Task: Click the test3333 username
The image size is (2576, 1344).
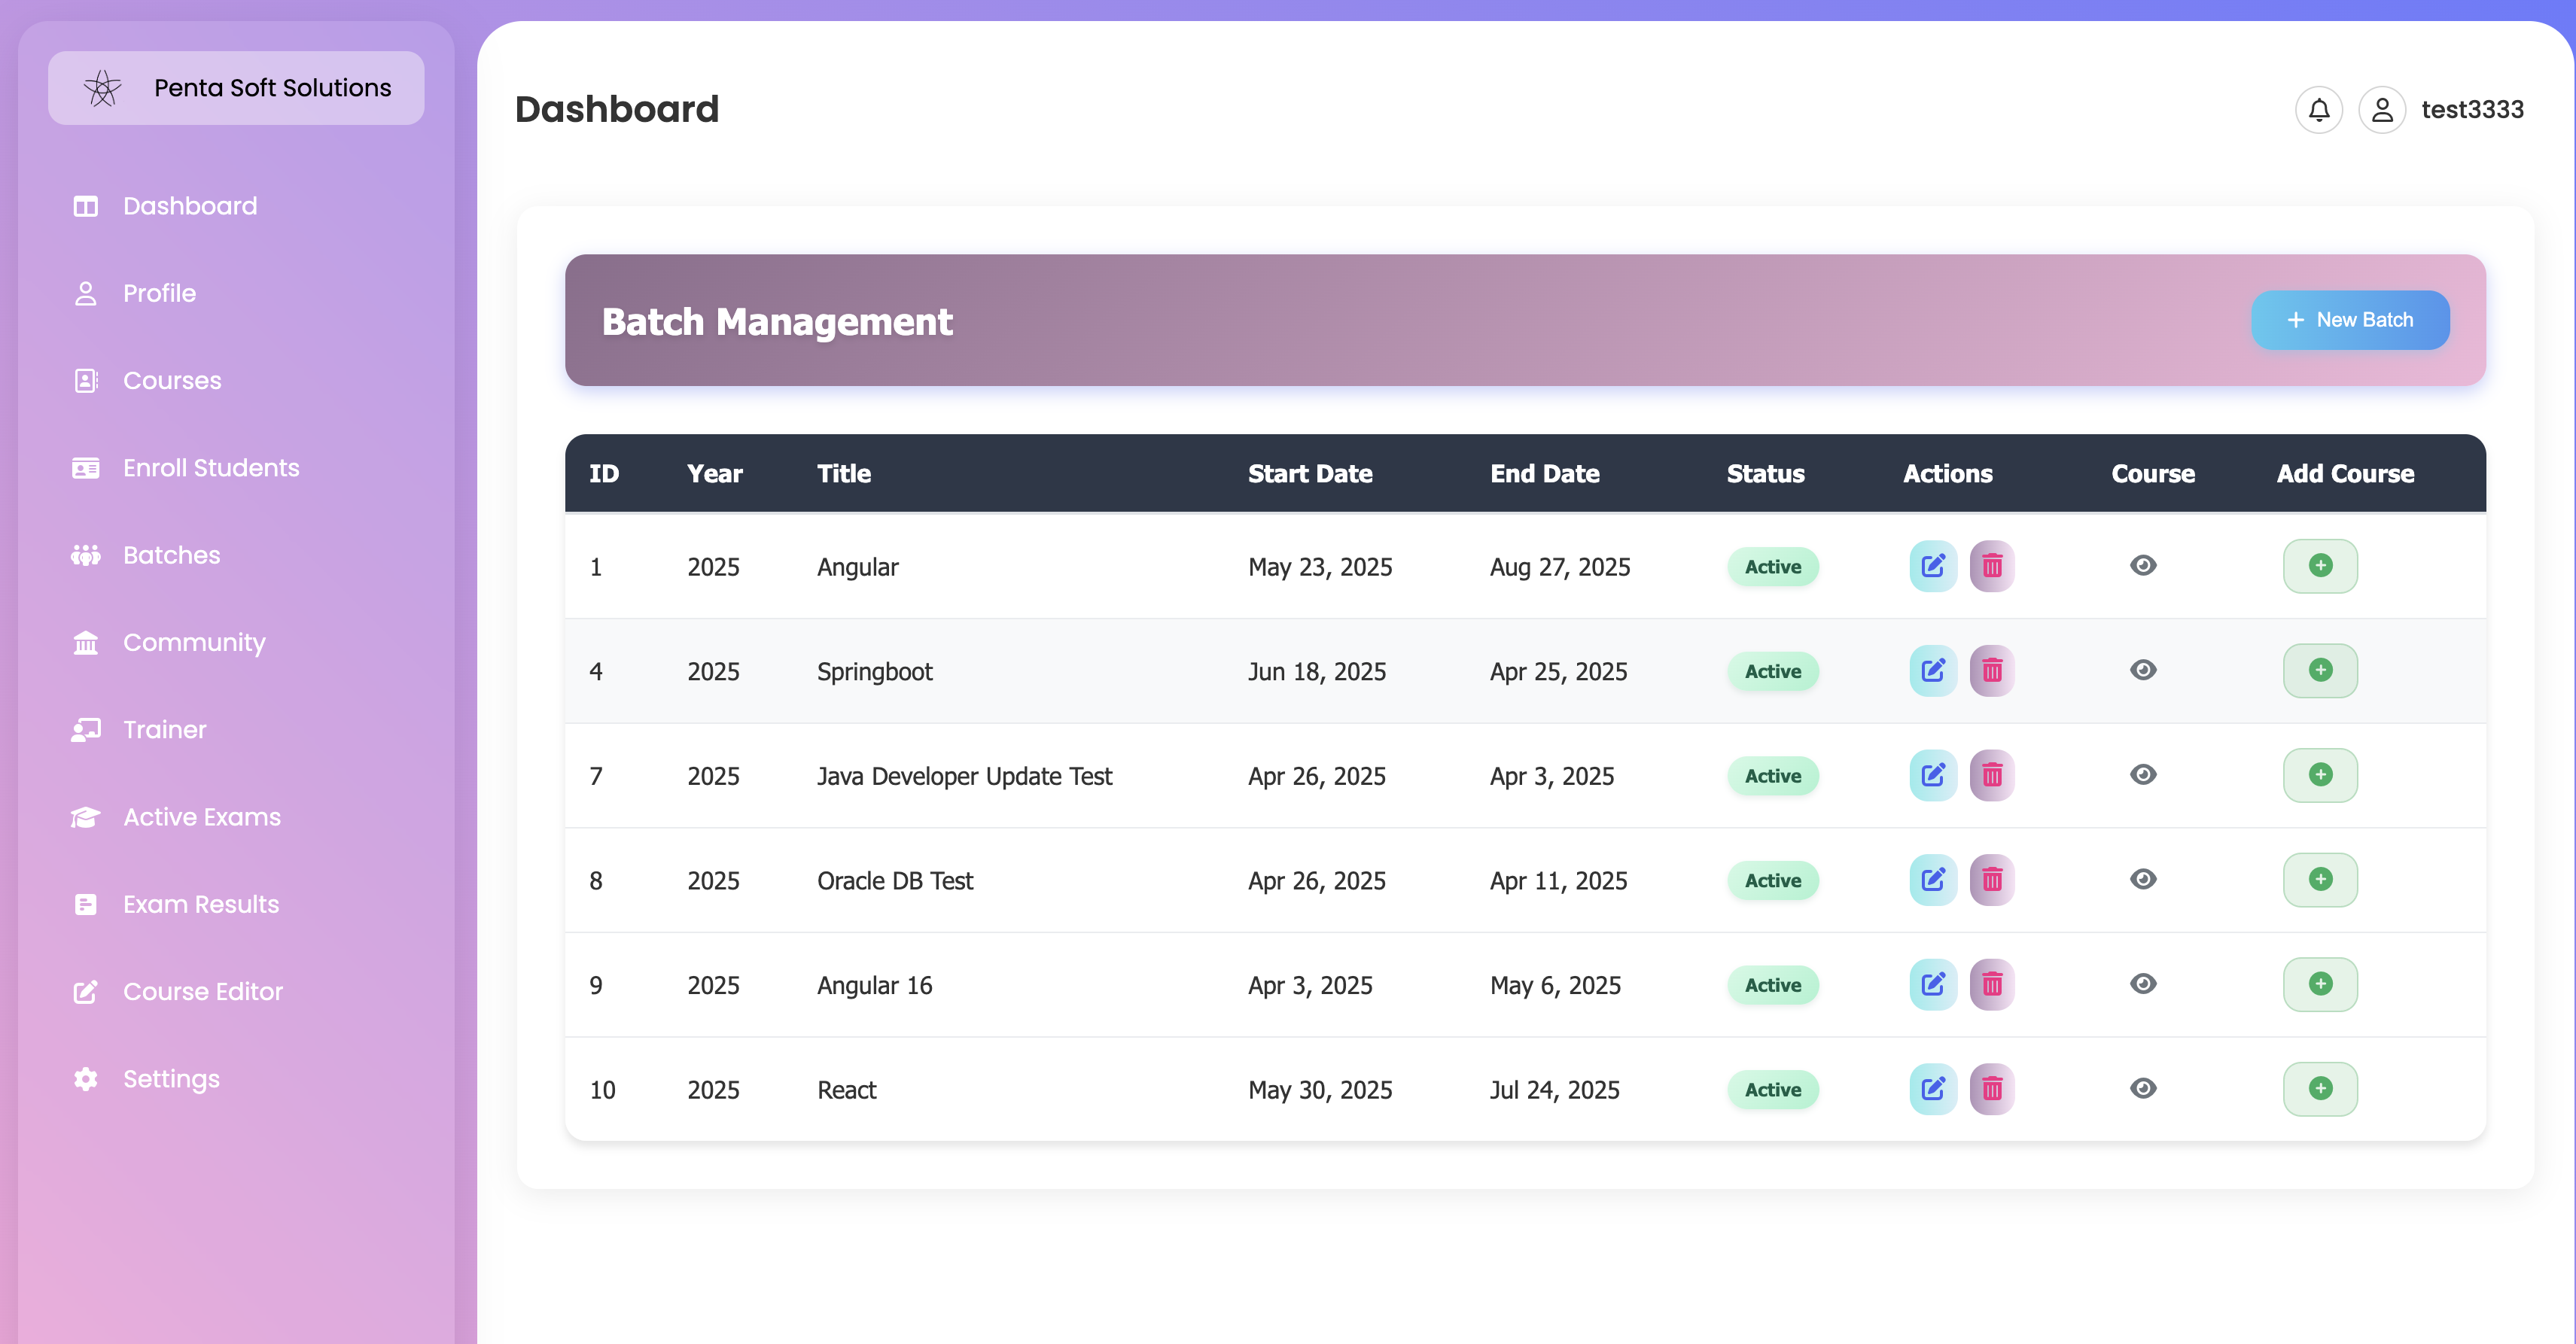Action: click(x=2471, y=110)
